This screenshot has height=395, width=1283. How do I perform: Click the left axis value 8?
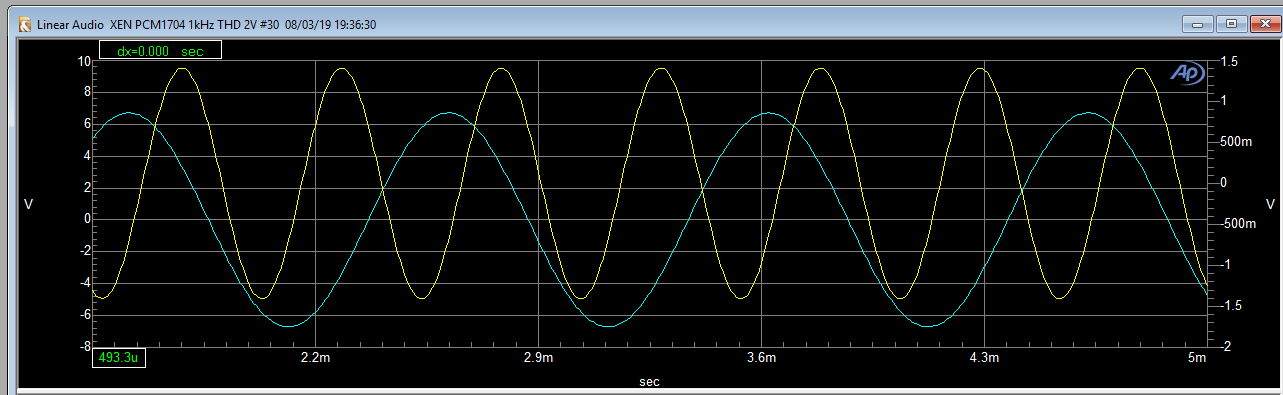pyautogui.click(x=88, y=92)
